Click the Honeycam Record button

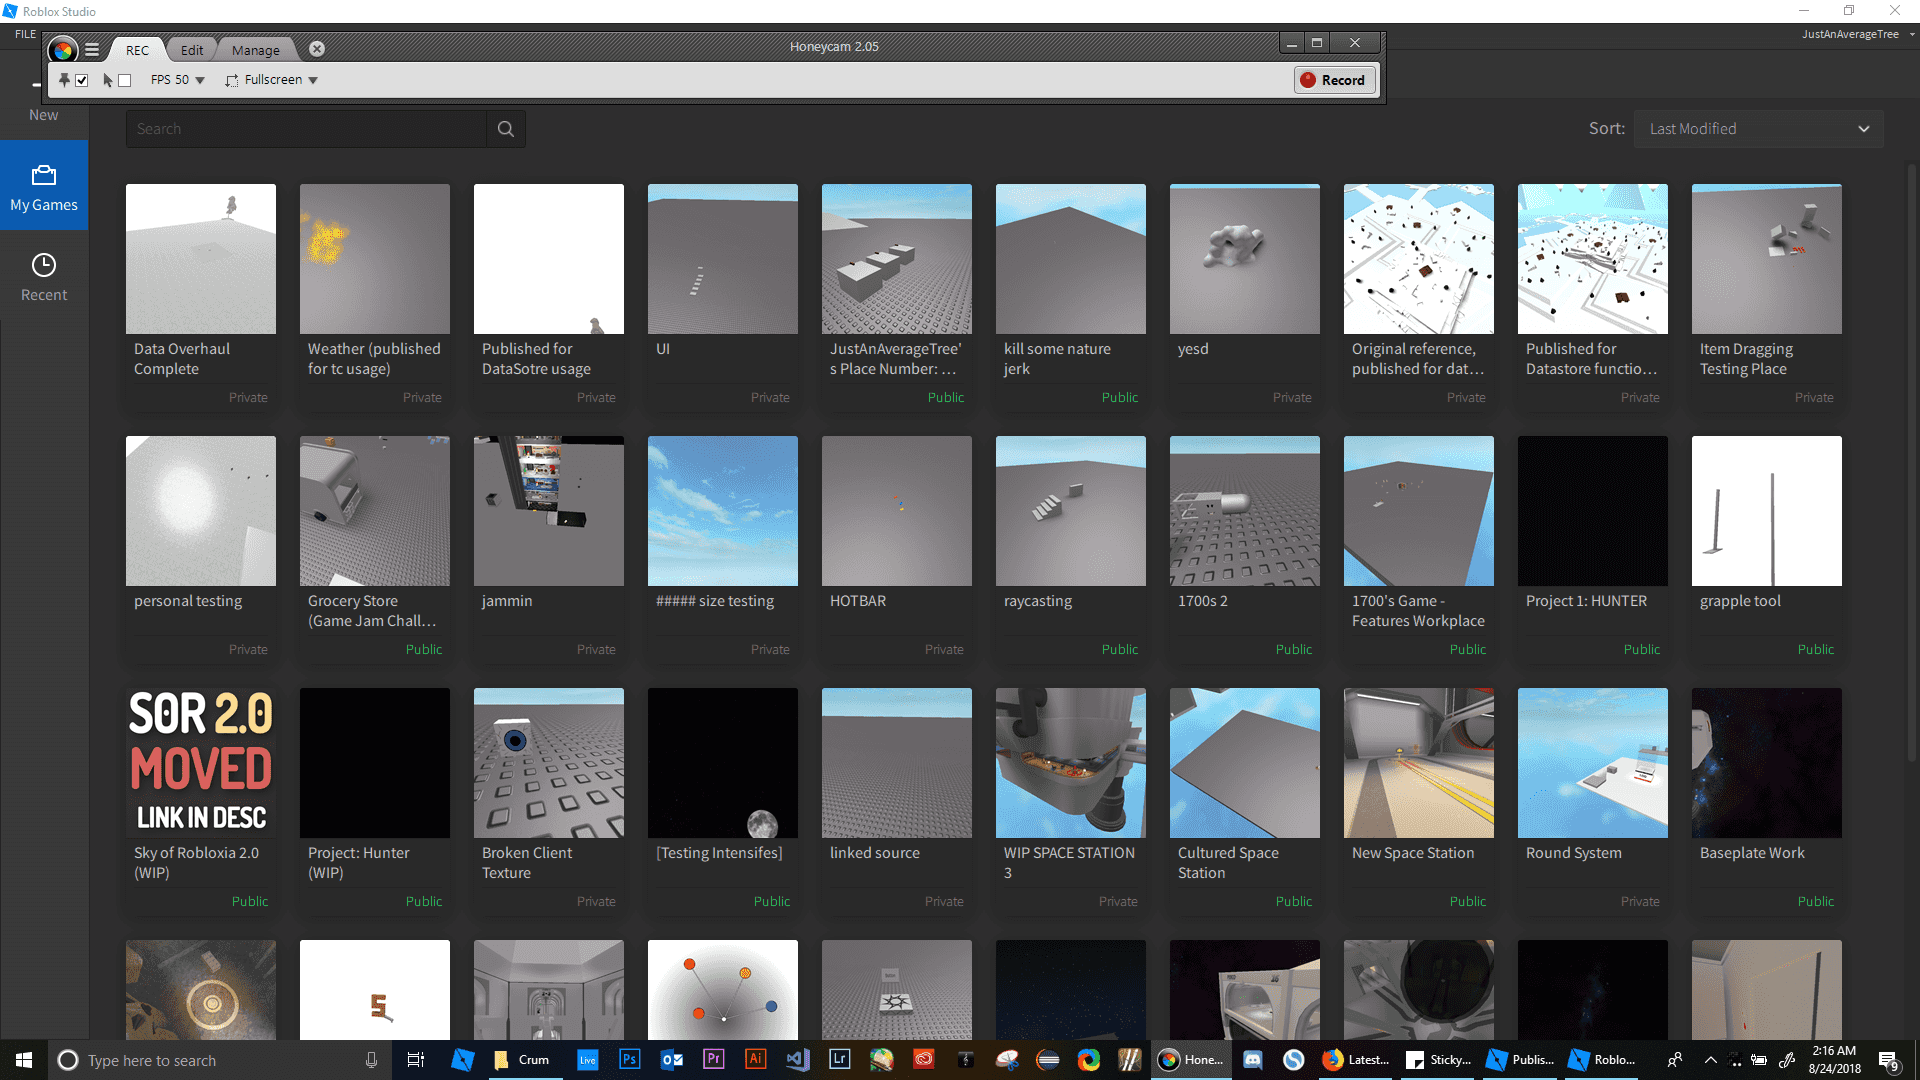pyautogui.click(x=1334, y=80)
